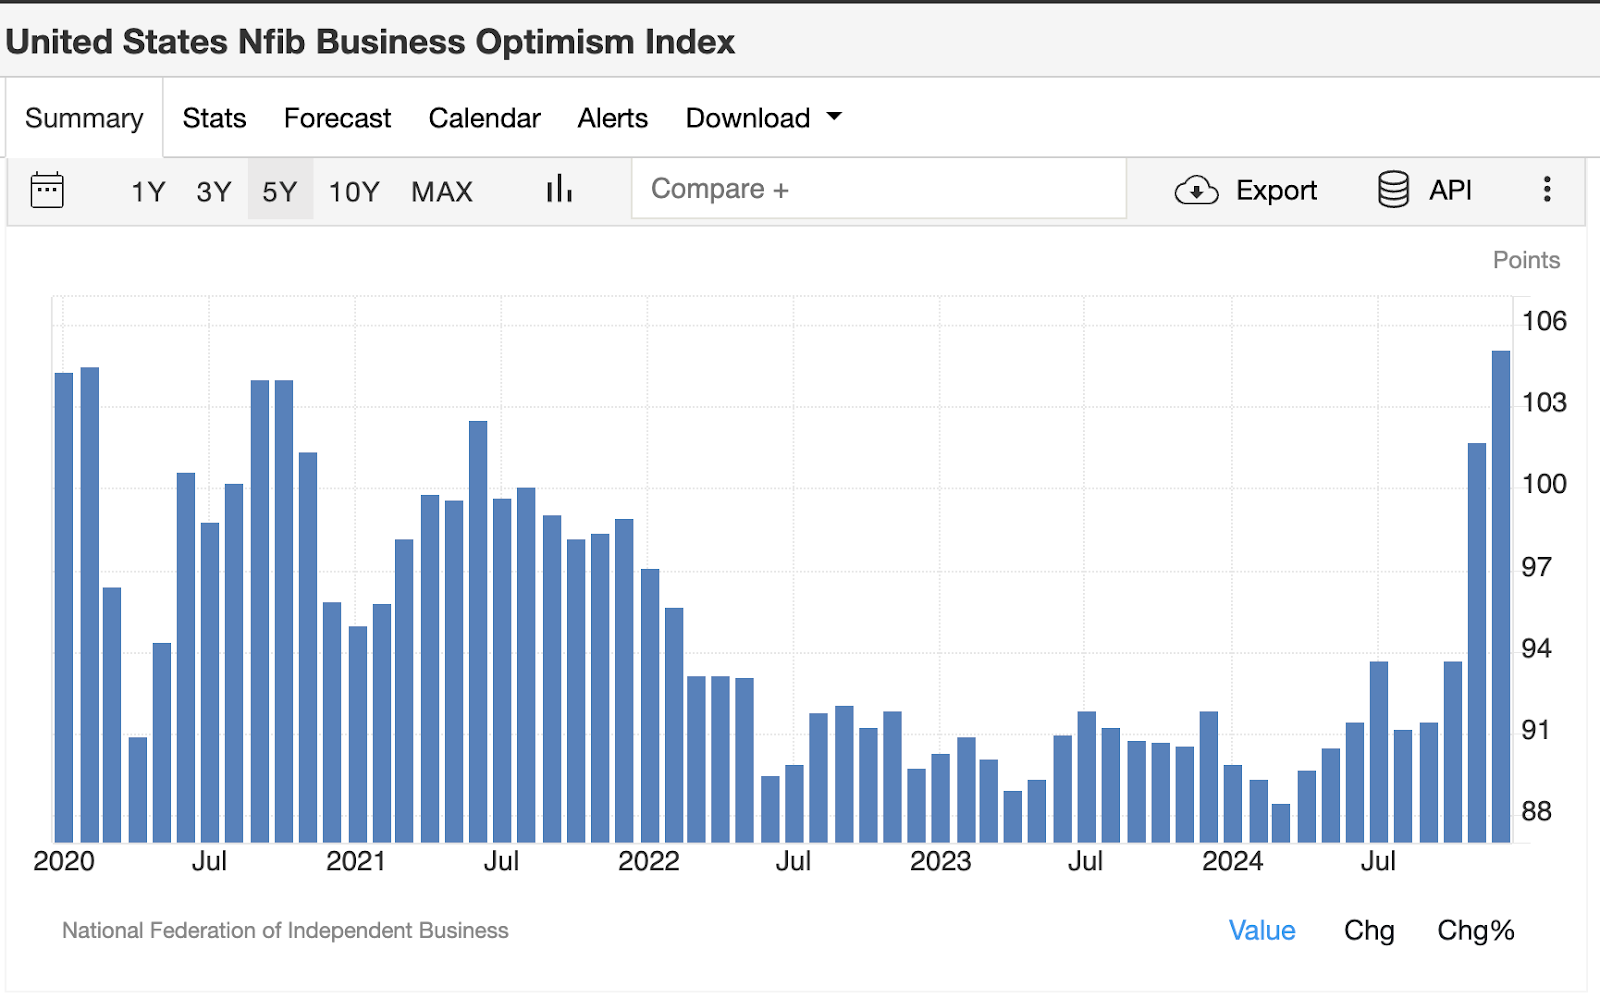Show Value display mode
Image resolution: width=1600 pixels, height=999 pixels.
(x=1262, y=930)
